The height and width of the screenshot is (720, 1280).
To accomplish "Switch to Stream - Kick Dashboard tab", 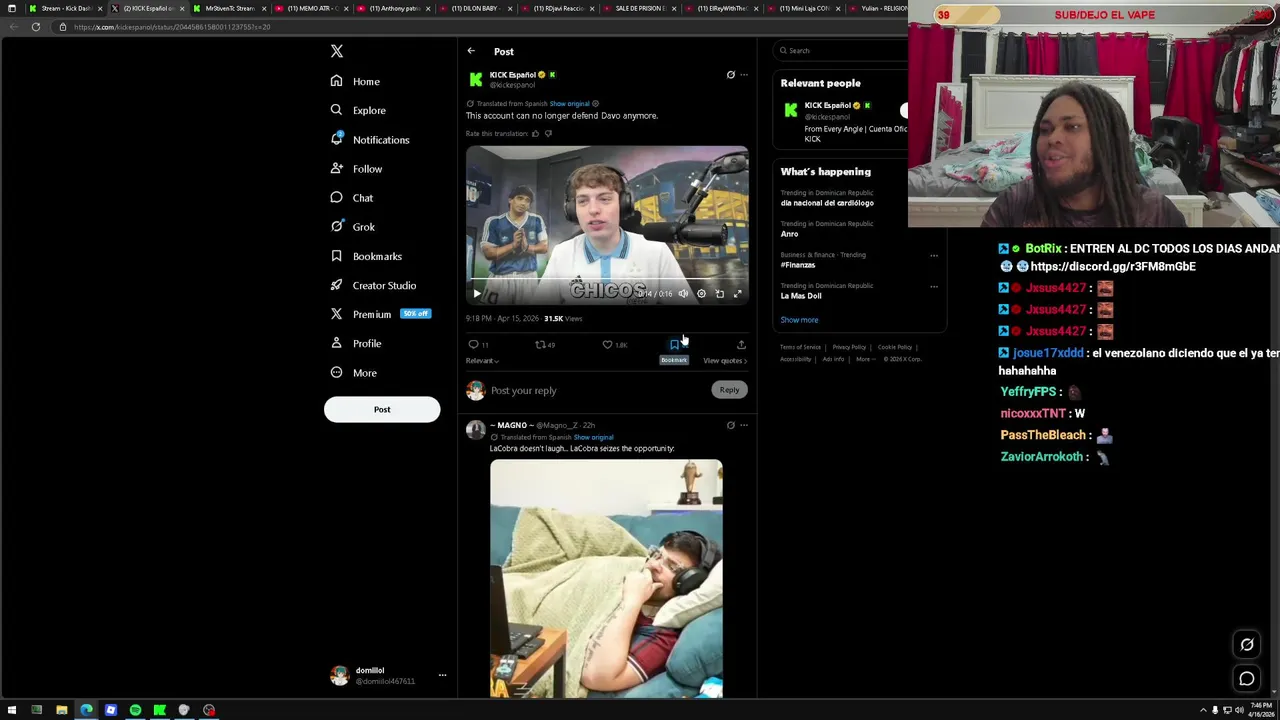I will pos(66,8).
